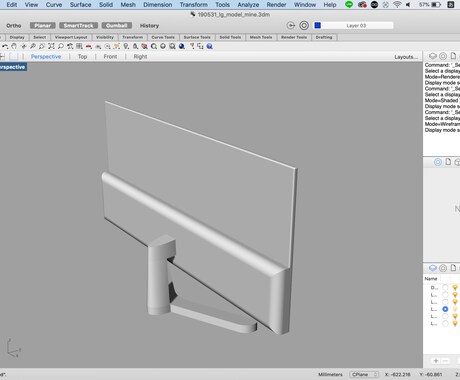Image resolution: width=460 pixels, height=380 pixels.
Task: Click the highlighted blue circle icon in middle panel
Action: click(438, 162)
